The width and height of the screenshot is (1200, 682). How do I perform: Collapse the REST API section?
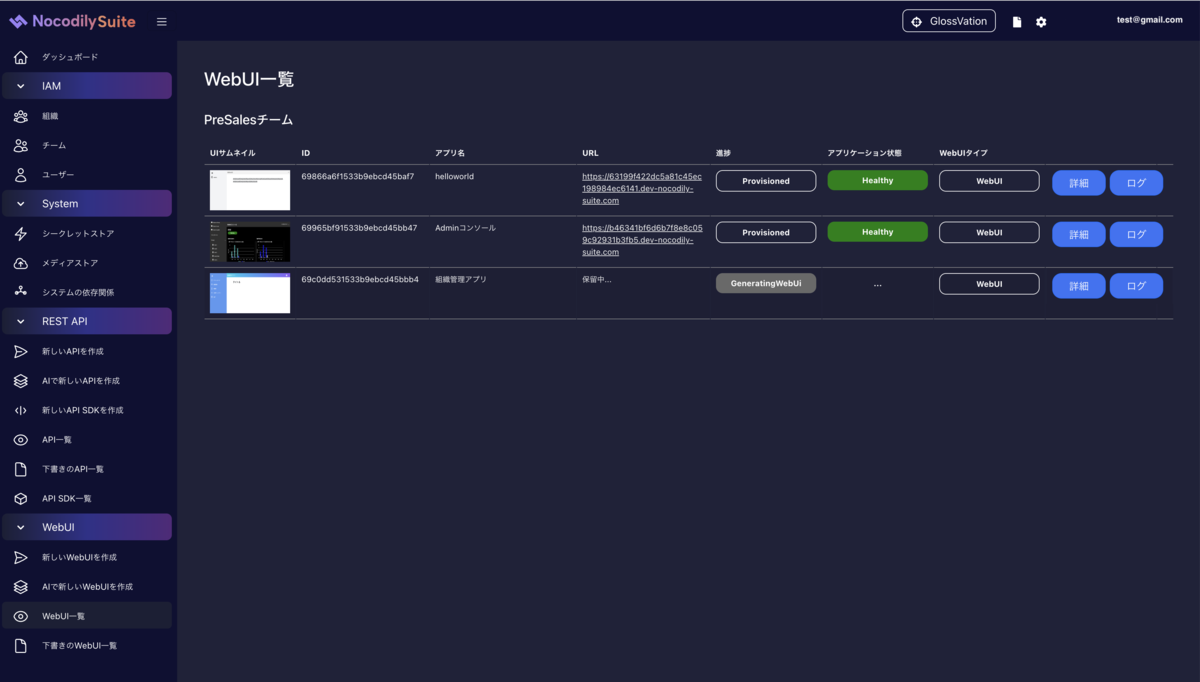click(x=87, y=321)
